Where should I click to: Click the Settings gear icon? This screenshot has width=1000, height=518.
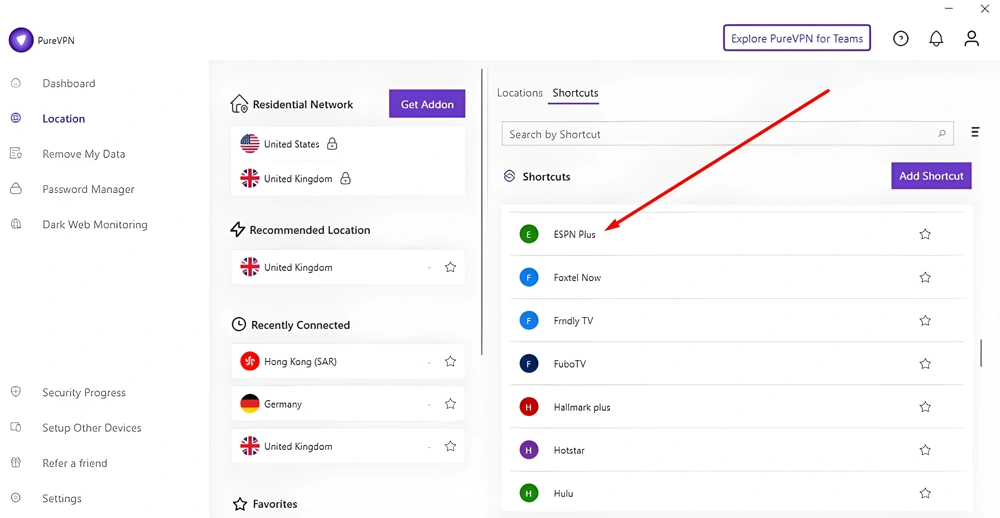tap(16, 498)
